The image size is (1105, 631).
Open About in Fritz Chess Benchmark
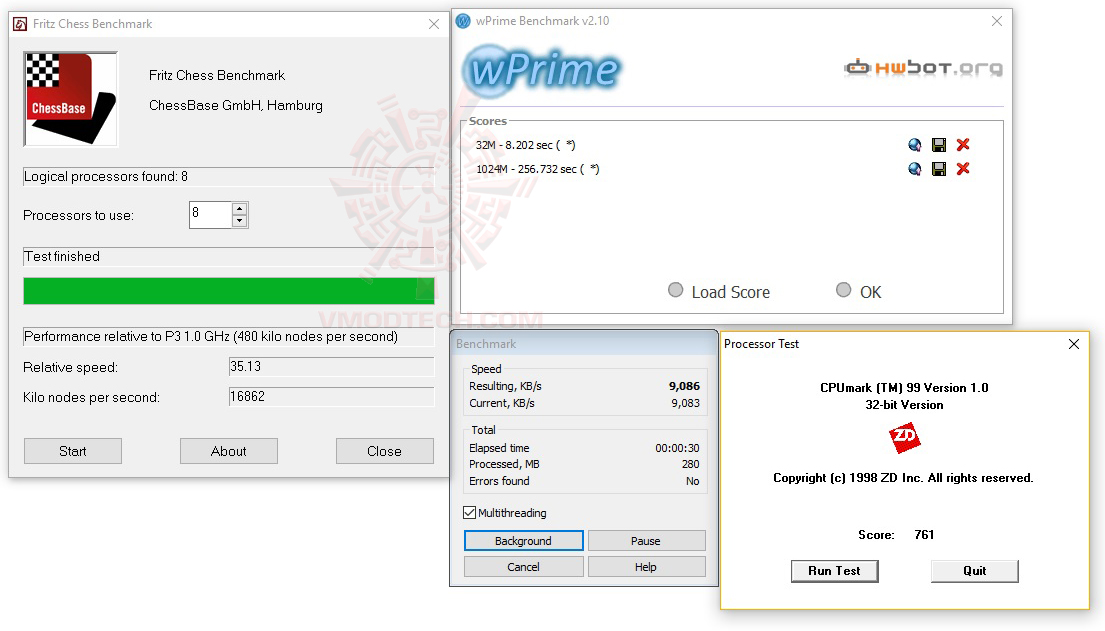pos(228,451)
